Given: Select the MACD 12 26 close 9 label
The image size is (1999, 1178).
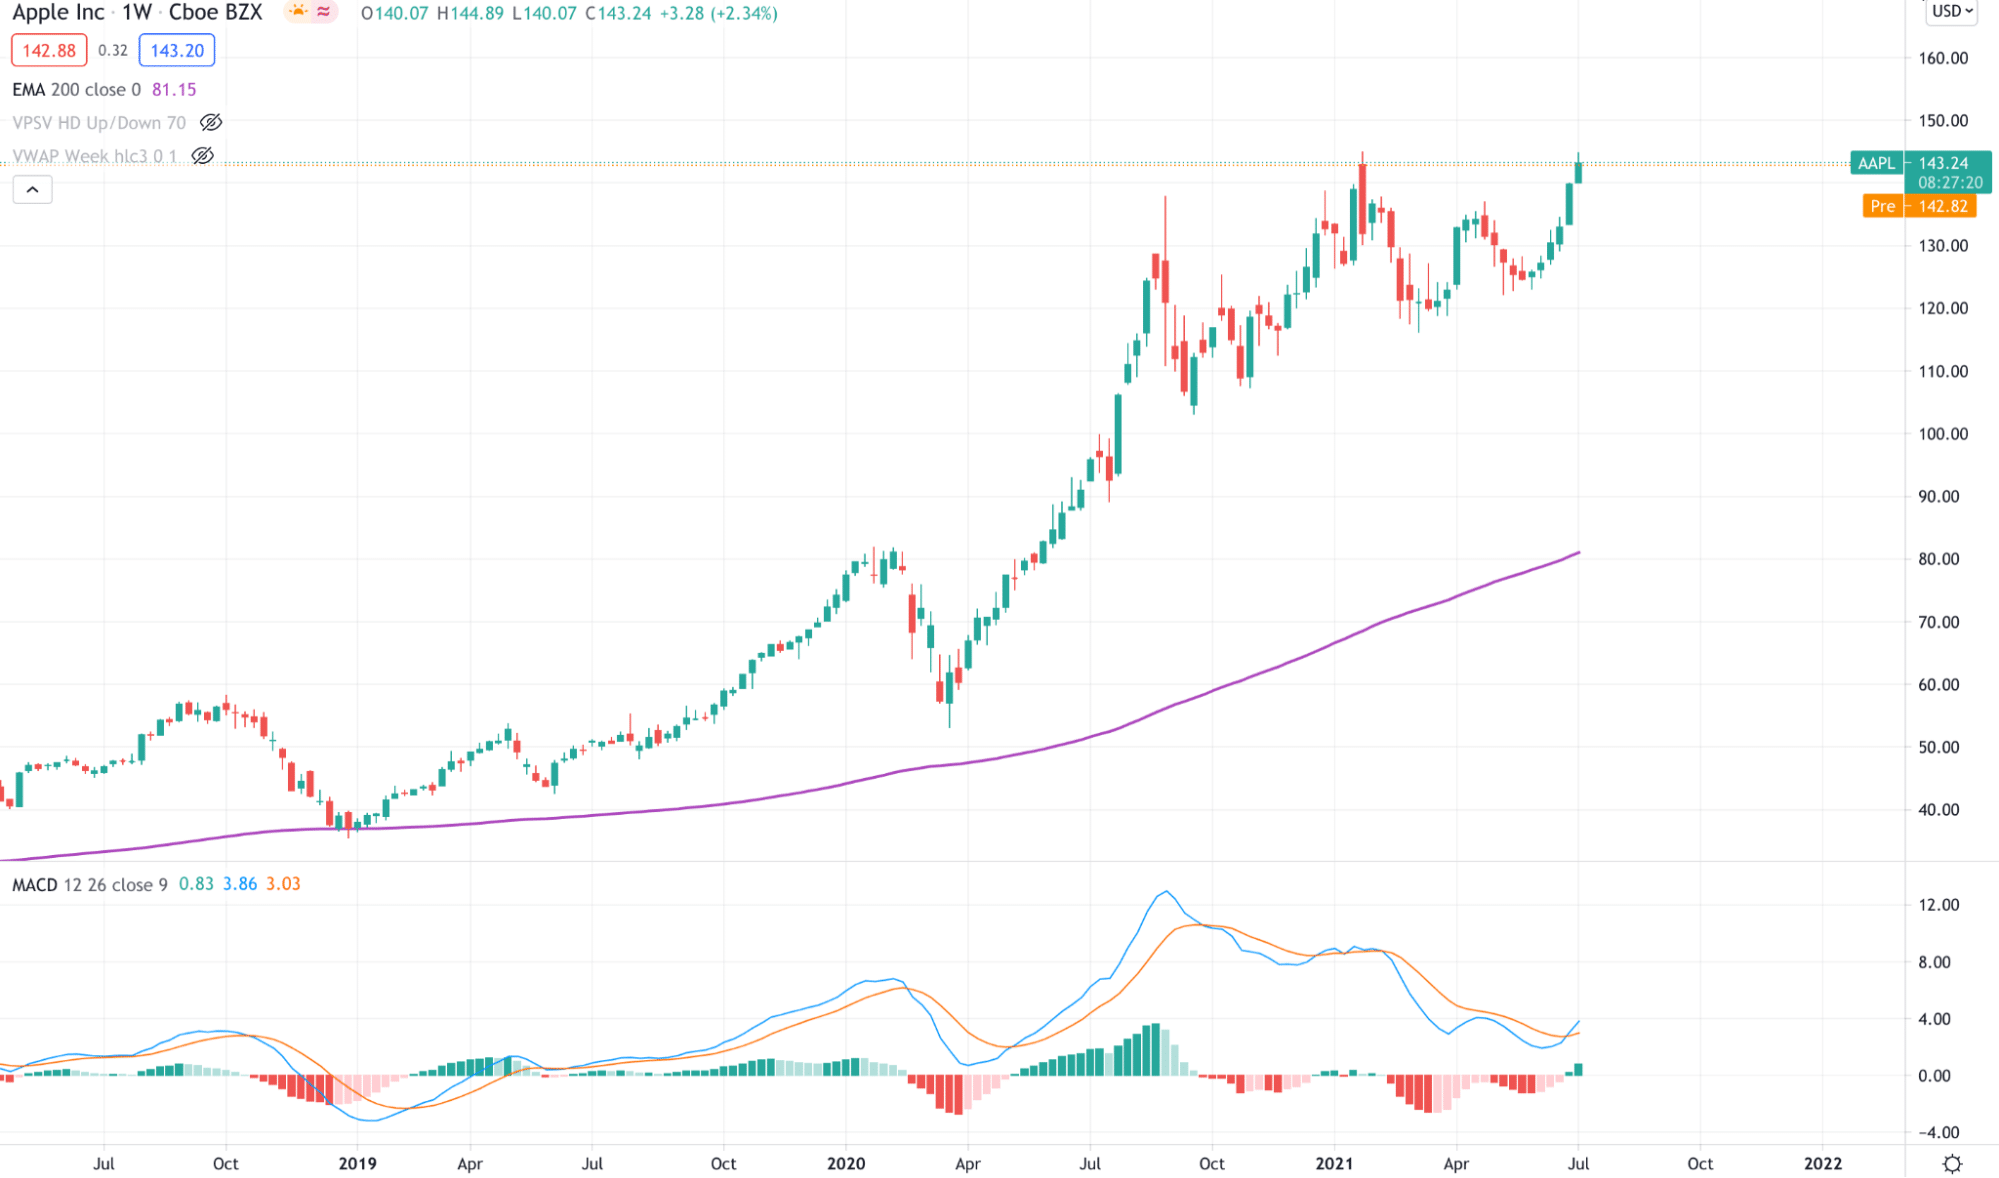Looking at the screenshot, I should [89, 885].
